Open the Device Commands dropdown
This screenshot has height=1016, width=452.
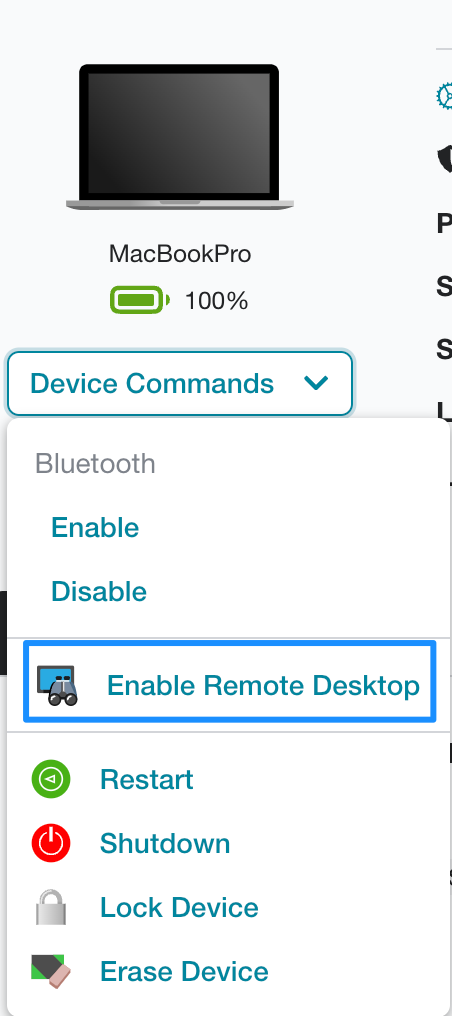tap(180, 384)
